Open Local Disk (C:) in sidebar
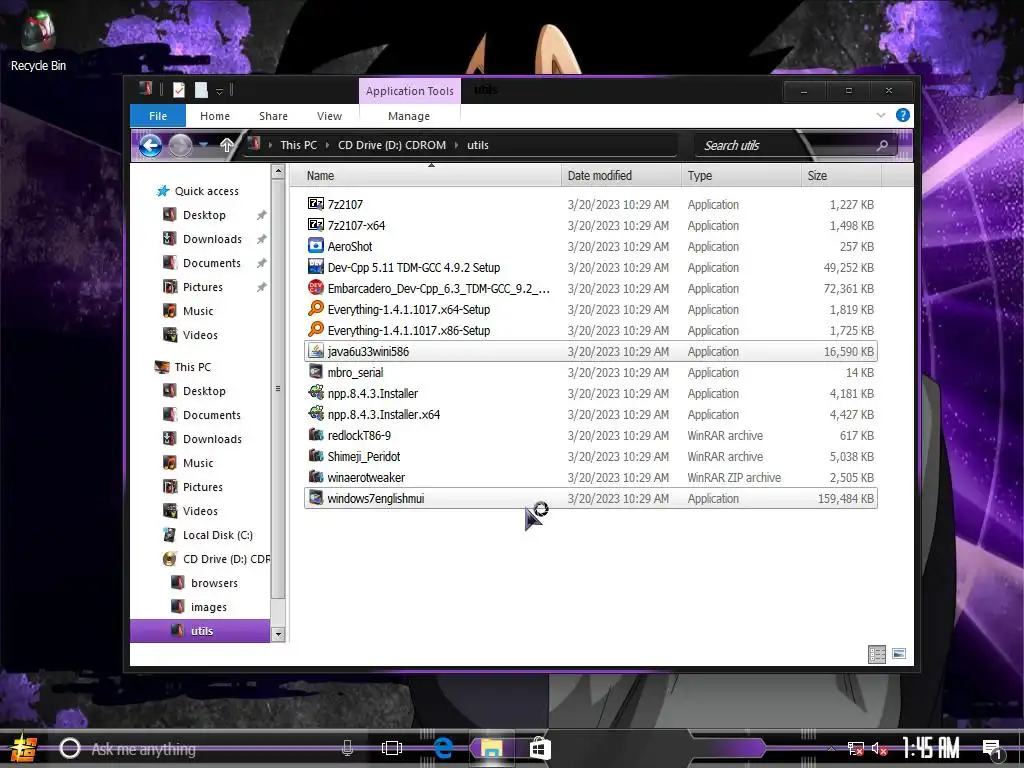The image size is (1024, 768). coord(217,535)
